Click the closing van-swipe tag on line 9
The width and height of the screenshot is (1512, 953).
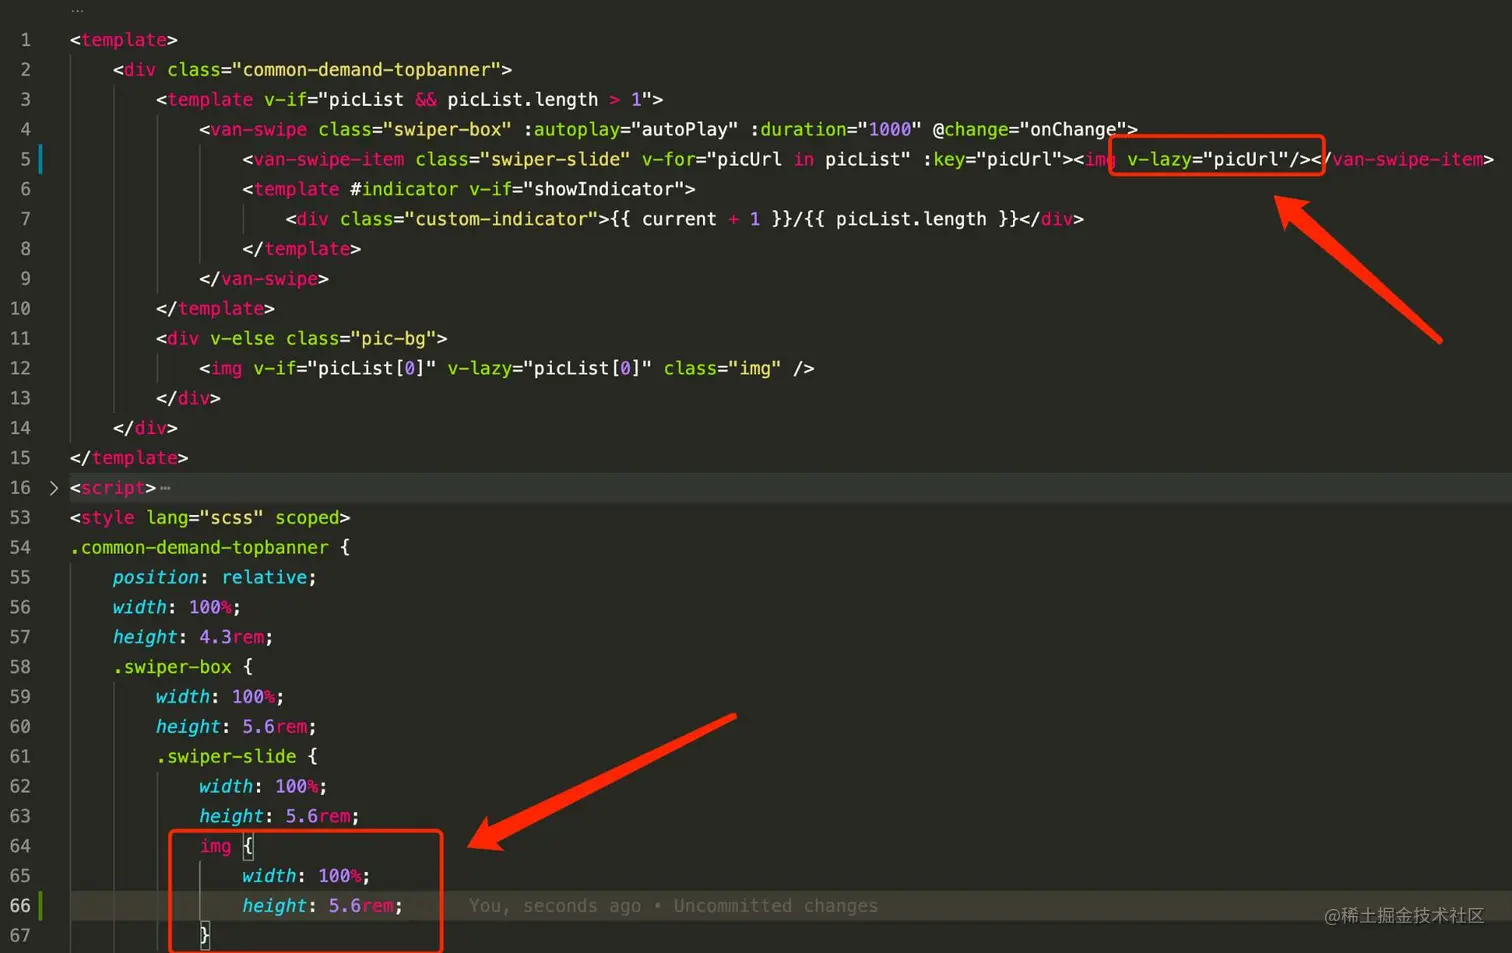[x=264, y=279]
